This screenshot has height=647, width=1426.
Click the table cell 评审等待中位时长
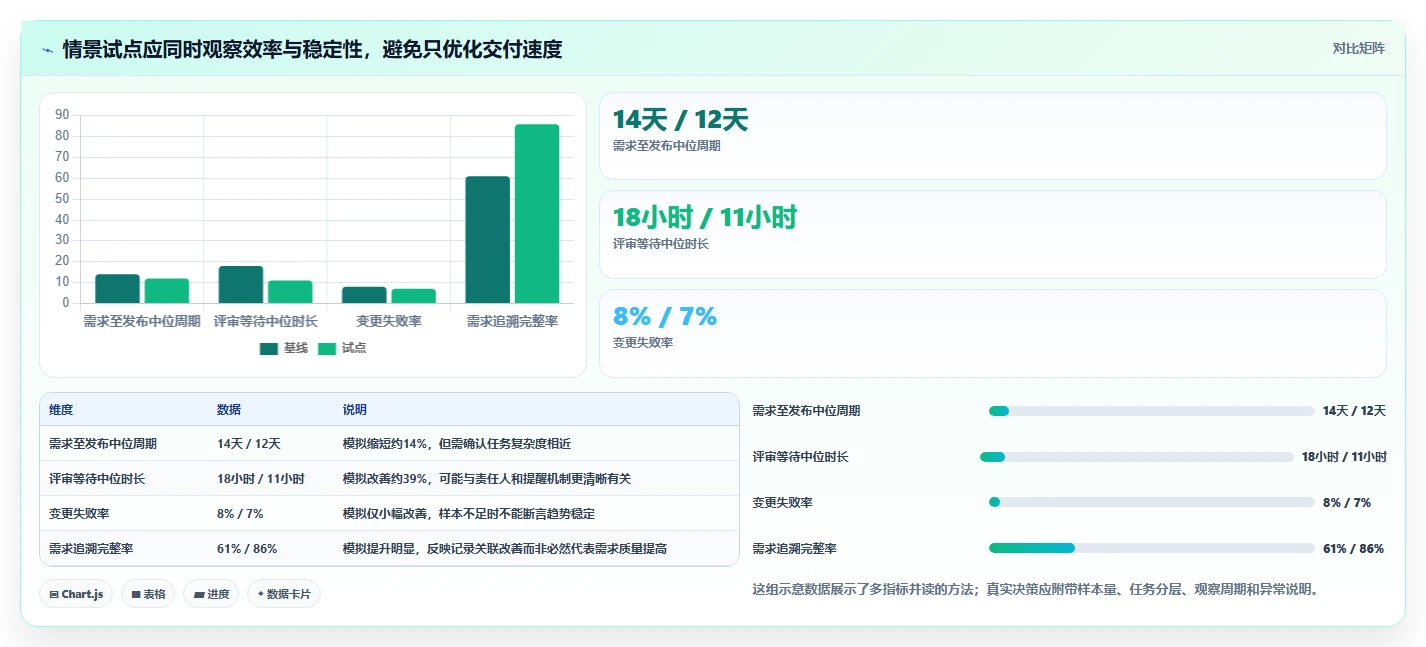tap(97, 479)
